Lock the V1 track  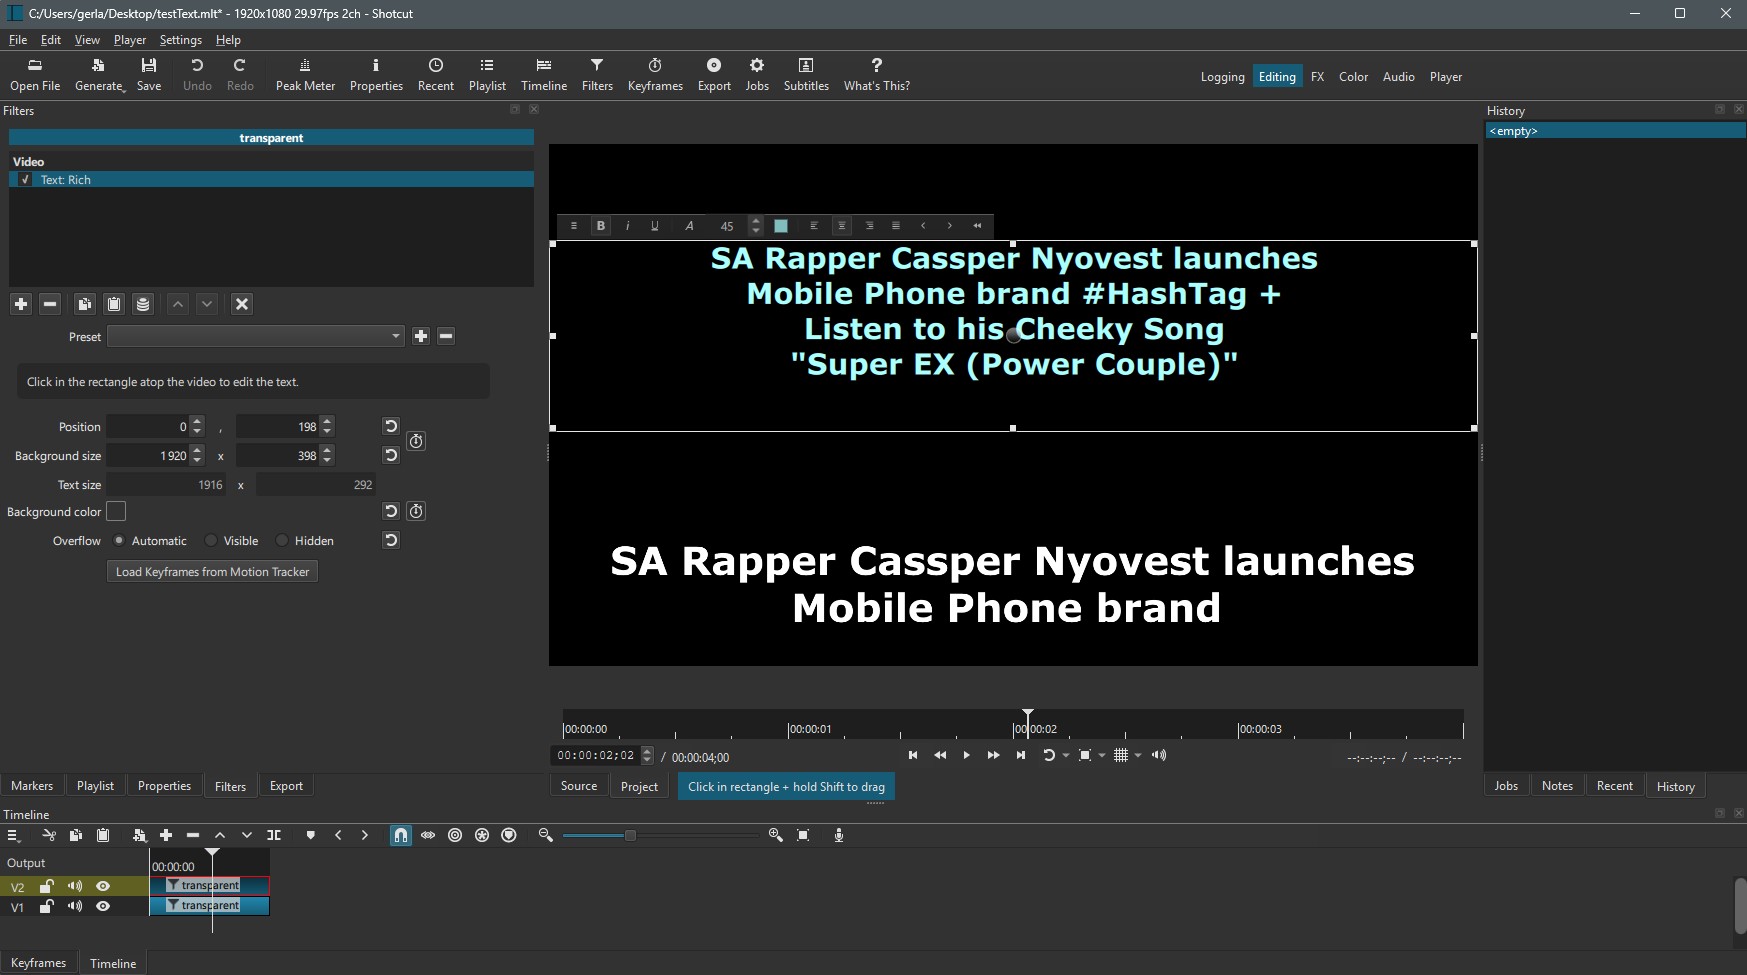(x=46, y=906)
